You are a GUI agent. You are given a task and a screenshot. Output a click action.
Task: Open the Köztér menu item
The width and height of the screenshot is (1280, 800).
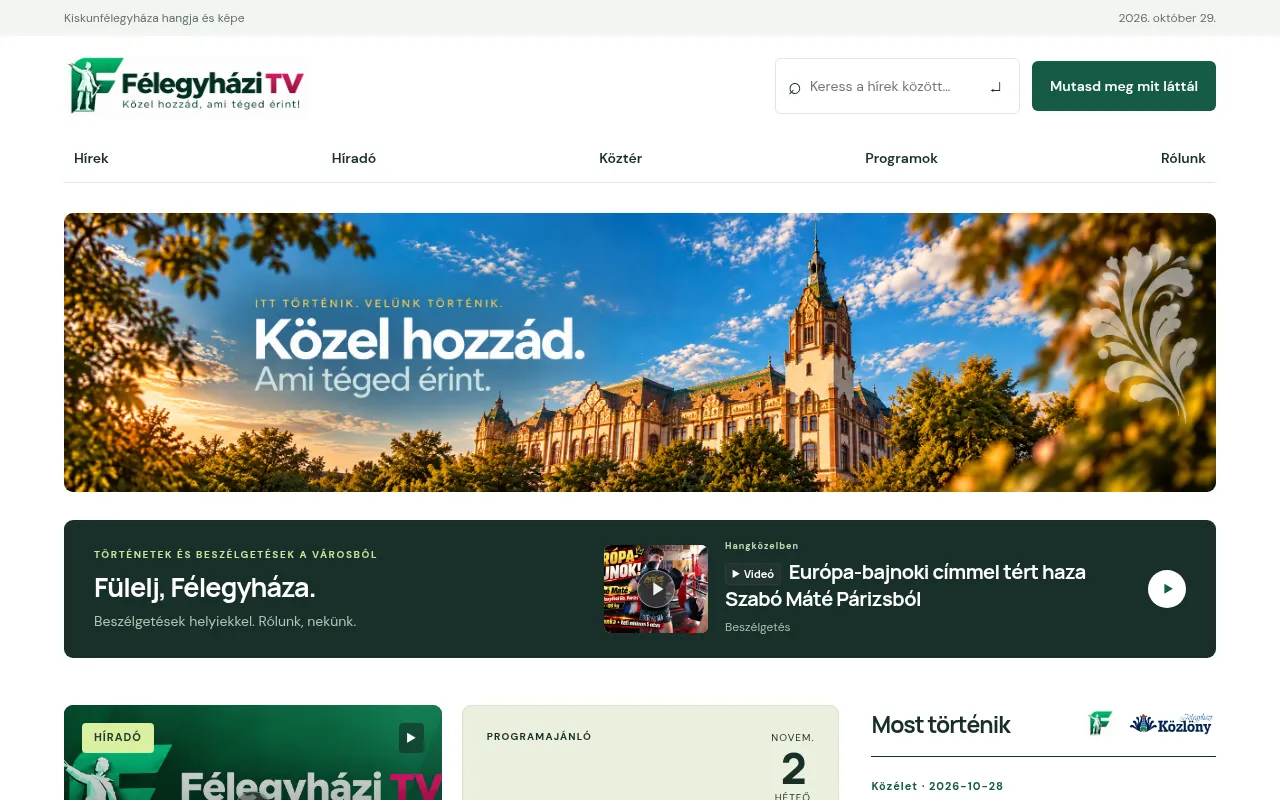pyautogui.click(x=621, y=158)
